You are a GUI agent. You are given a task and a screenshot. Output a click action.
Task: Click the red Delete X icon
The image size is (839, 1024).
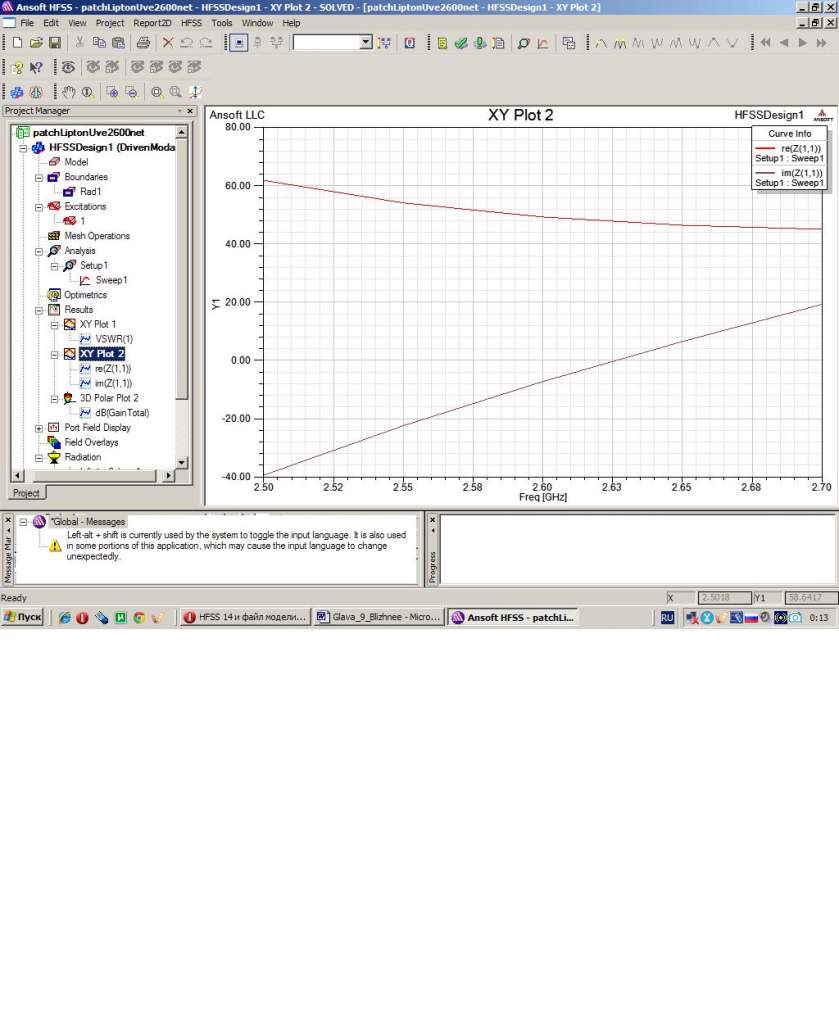(x=167, y=43)
